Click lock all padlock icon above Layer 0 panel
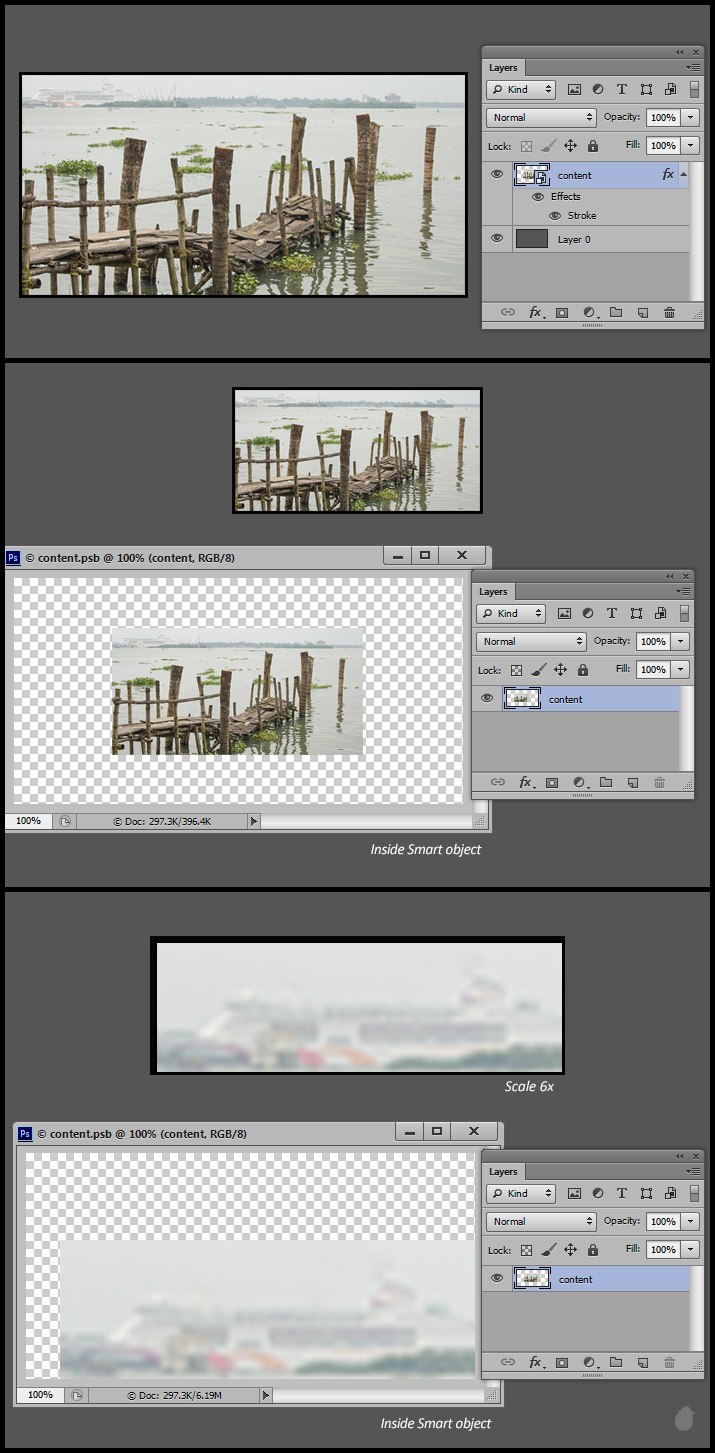Viewport: 715px width, 1453px height. [x=593, y=146]
